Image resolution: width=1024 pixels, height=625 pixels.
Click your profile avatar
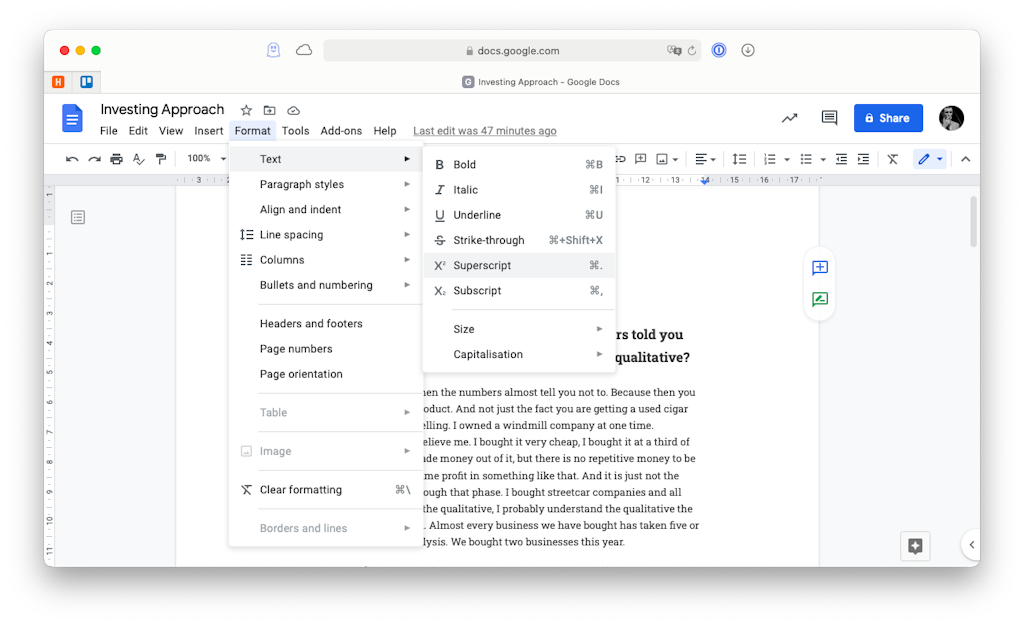(x=951, y=117)
